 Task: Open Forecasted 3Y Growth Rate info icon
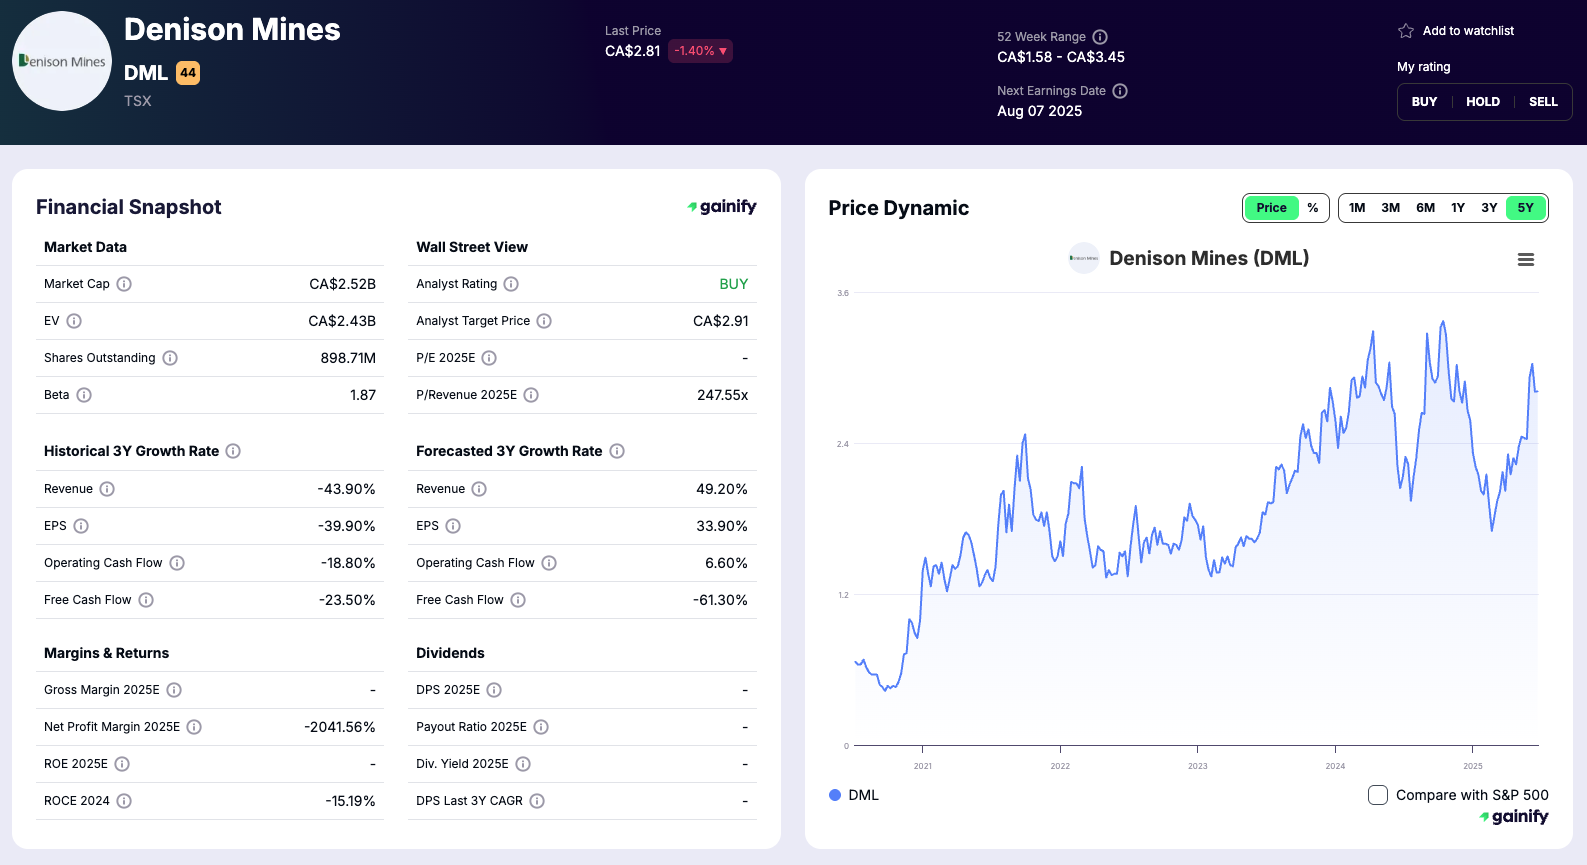[x=617, y=451]
